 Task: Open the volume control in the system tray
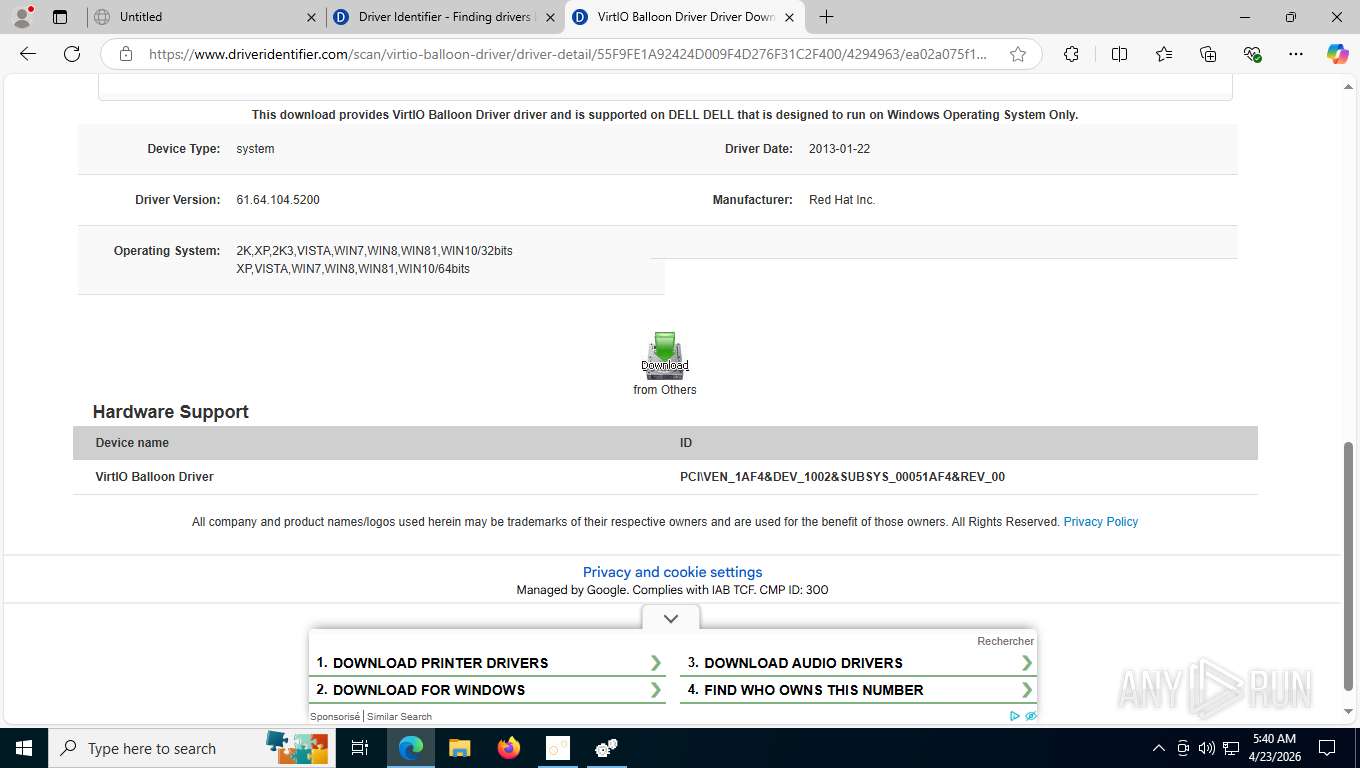click(x=1206, y=748)
